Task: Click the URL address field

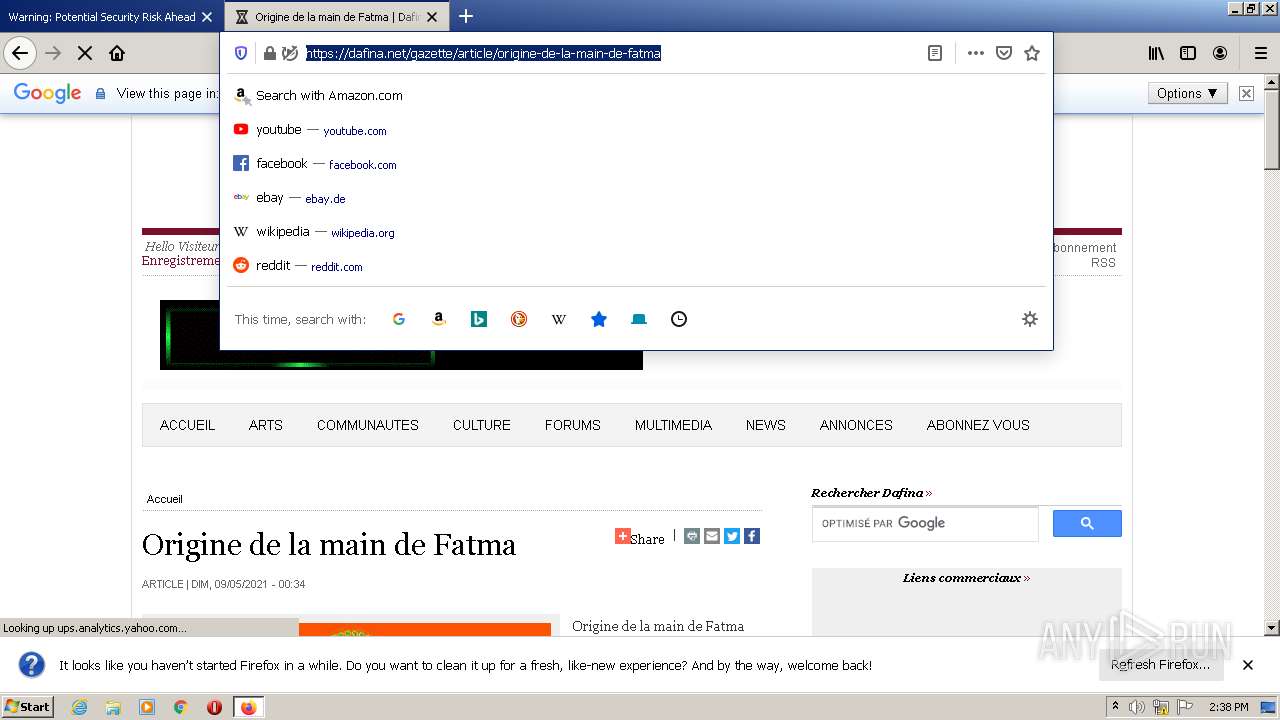Action: (x=610, y=53)
